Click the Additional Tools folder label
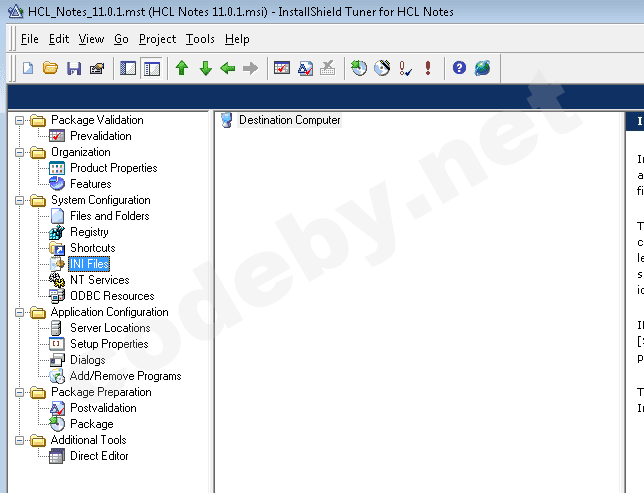 (88, 440)
